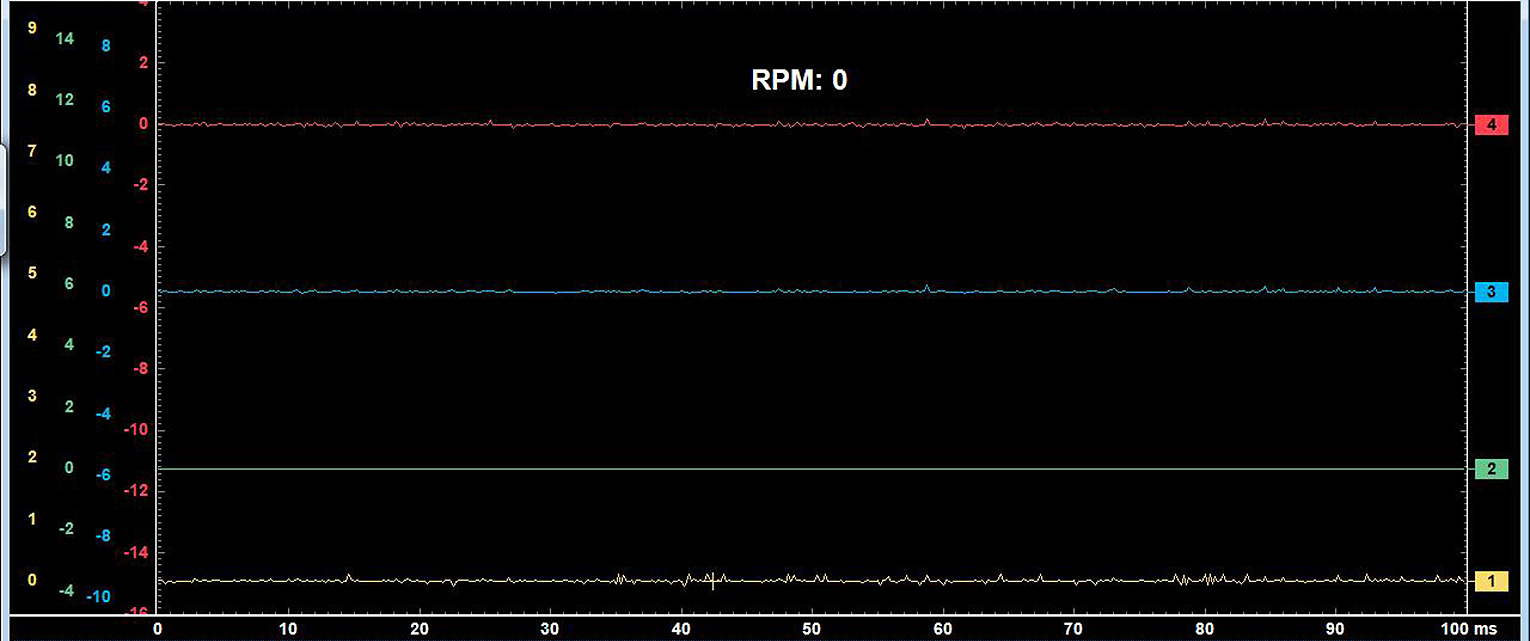
Task: Click the green channel 2 marker
Action: 1491,469
